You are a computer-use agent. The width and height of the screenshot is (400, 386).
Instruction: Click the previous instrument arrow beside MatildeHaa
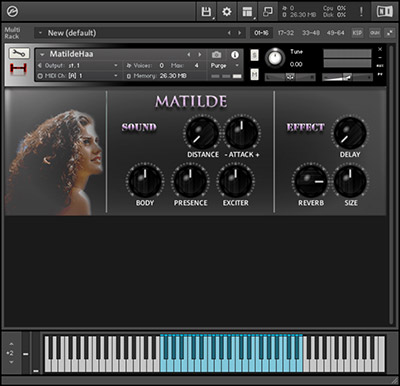click(x=189, y=54)
